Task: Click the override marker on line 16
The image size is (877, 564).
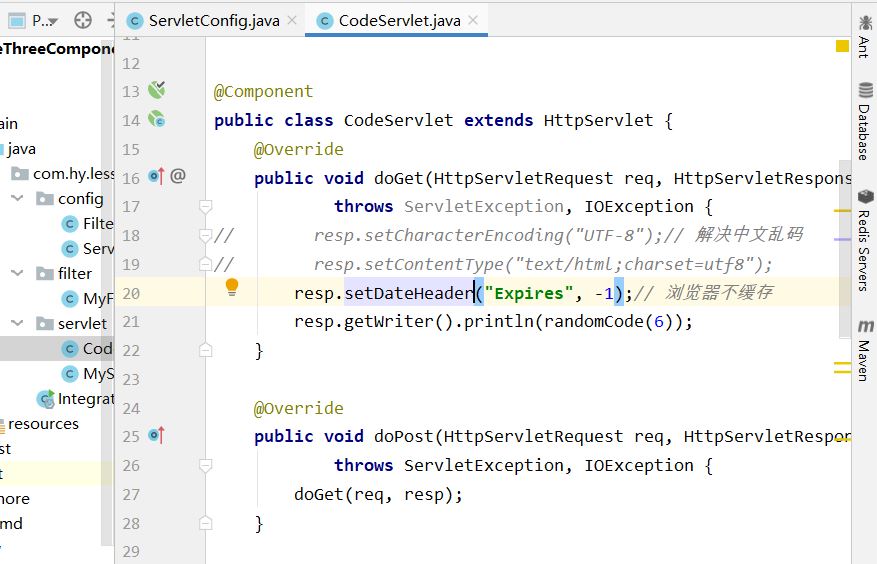Action: pyautogui.click(x=157, y=176)
